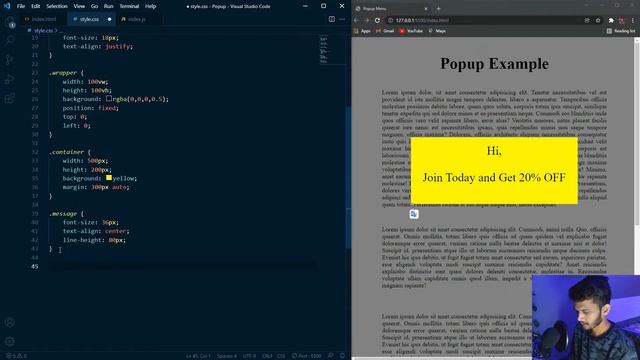The width and height of the screenshot is (640, 360).
Task: Open Gmail bookmark in Chrome
Action: pos(385,31)
